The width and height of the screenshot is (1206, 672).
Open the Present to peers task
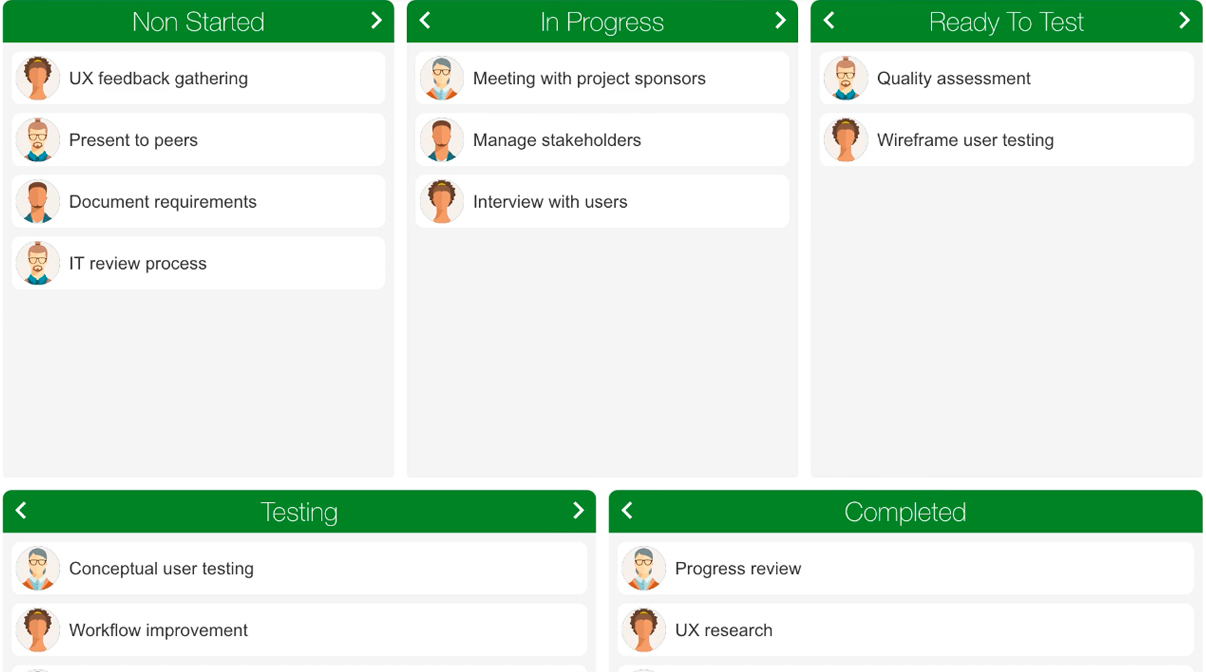click(199, 140)
